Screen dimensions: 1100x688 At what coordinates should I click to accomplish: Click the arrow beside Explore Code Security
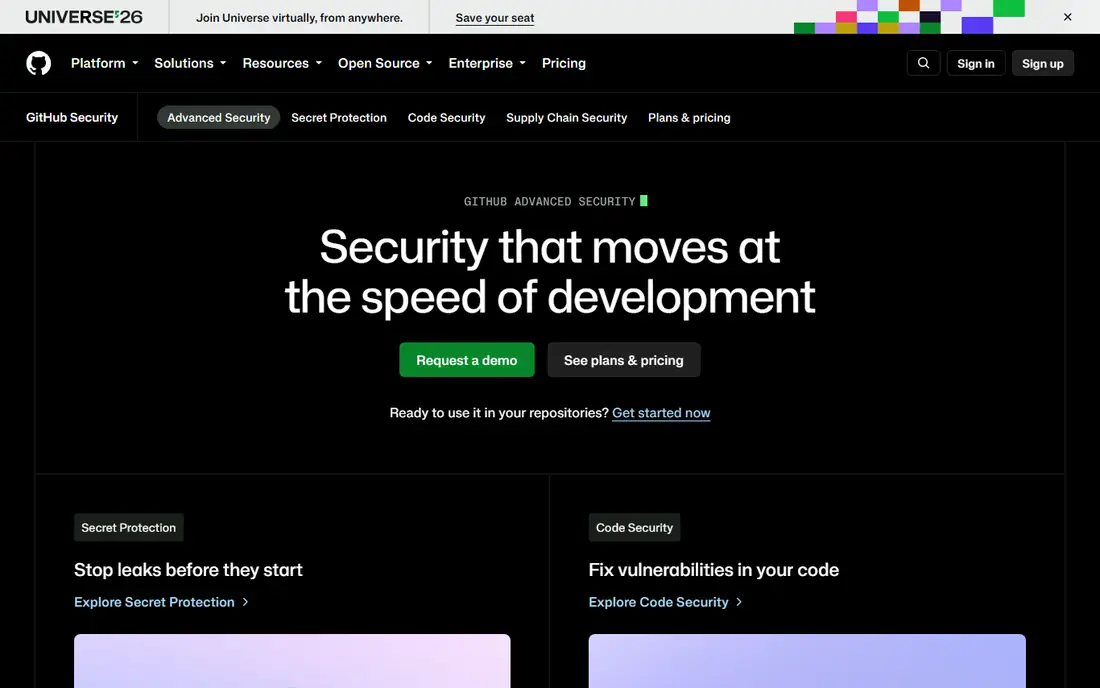coord(739,602)
